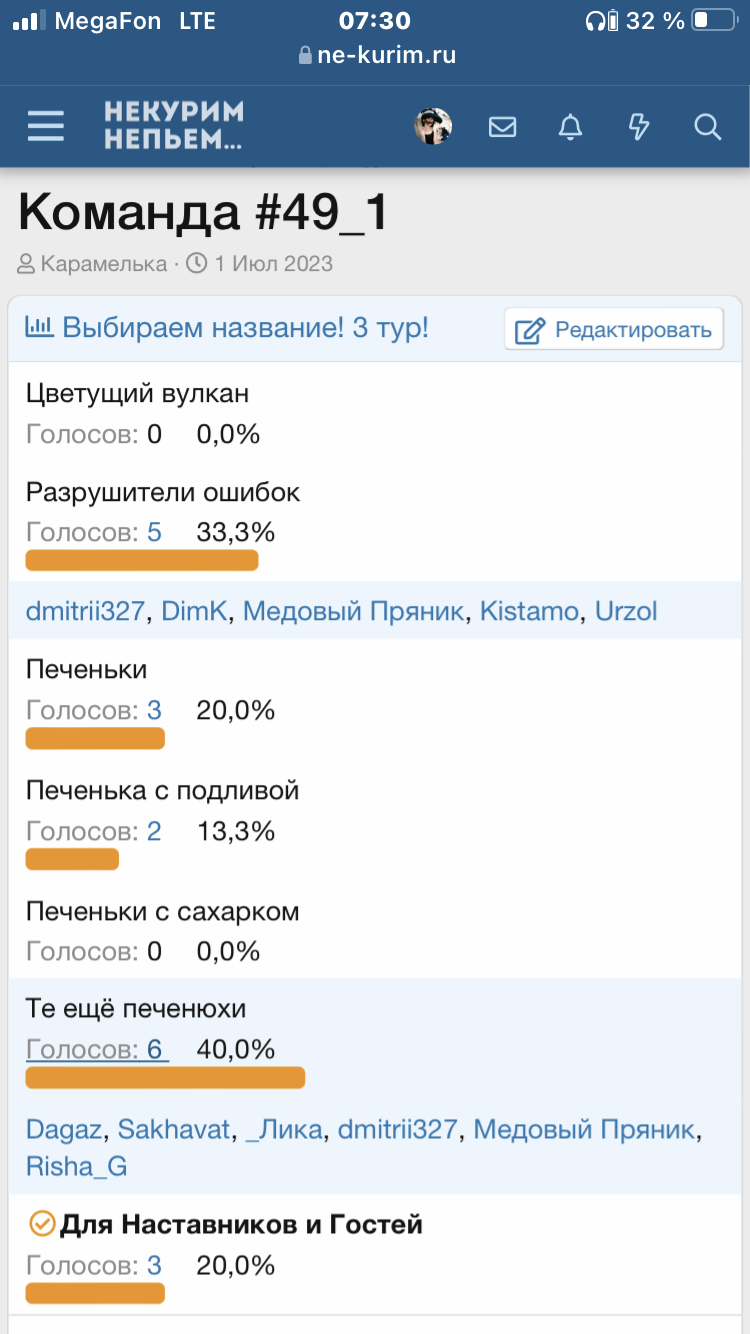Image resolution: width=750 pixels, height=1334 pixels.
Task: Open the hamburger navigation menu
Action: [46, 127]
